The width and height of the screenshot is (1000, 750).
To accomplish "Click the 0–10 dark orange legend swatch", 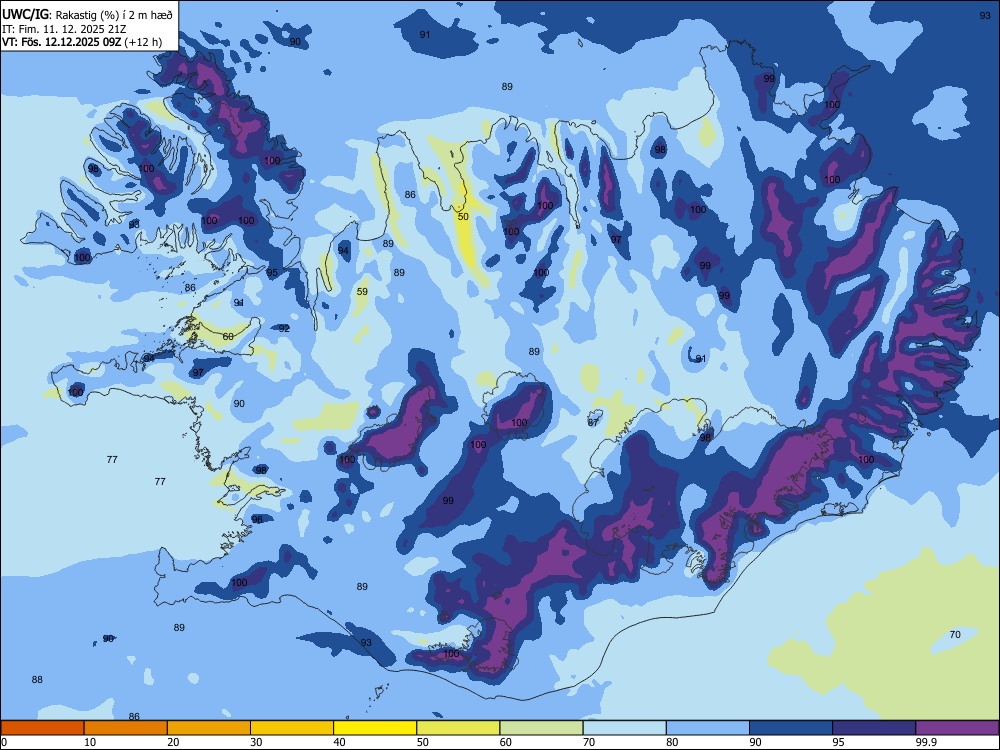I will tap(42, 728).
